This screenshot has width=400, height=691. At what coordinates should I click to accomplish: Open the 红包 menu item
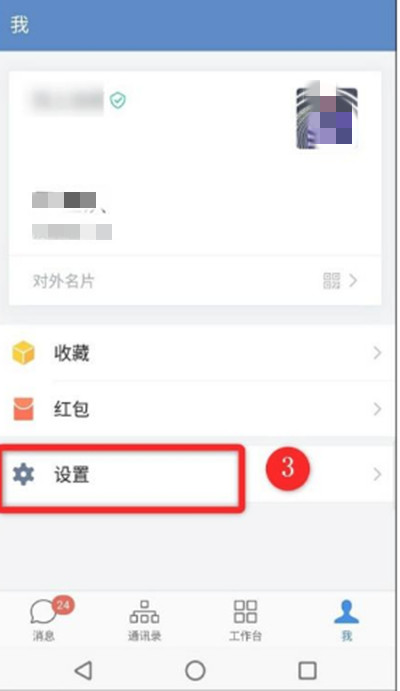(198, 409)
